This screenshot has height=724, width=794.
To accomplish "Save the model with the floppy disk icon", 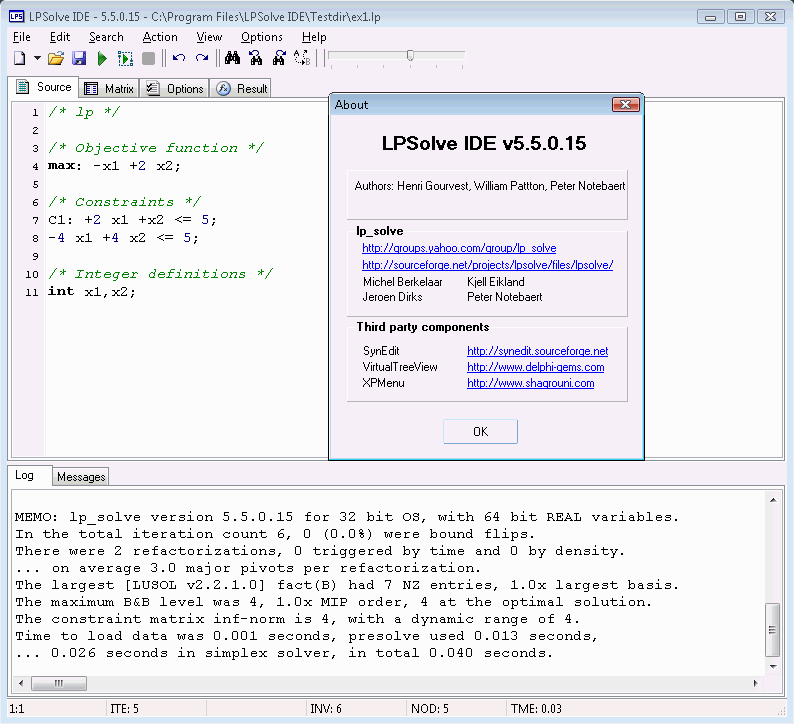I will [x=79, y=59].
